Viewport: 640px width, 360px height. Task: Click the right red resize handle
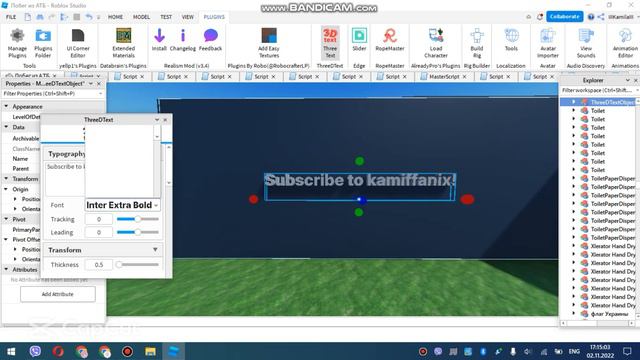click(x=467, y=199)
